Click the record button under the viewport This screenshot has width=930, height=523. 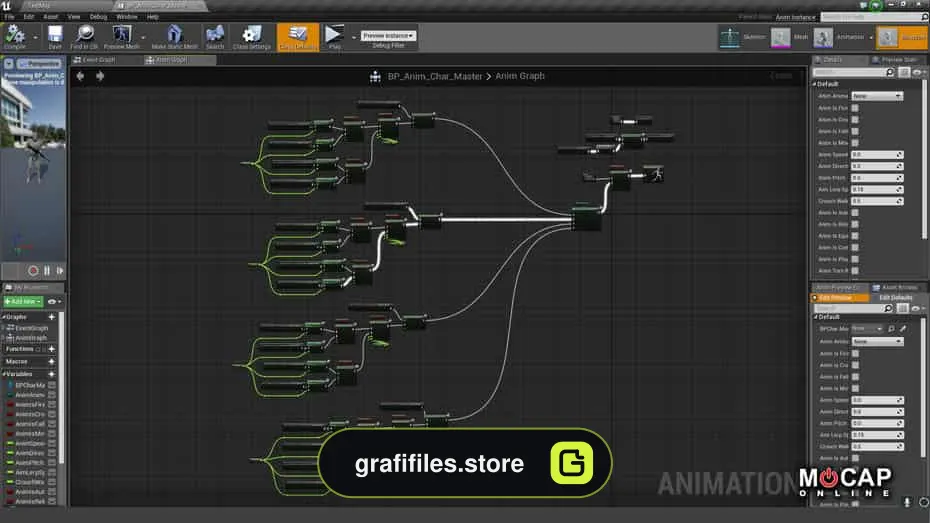(33, 270)
